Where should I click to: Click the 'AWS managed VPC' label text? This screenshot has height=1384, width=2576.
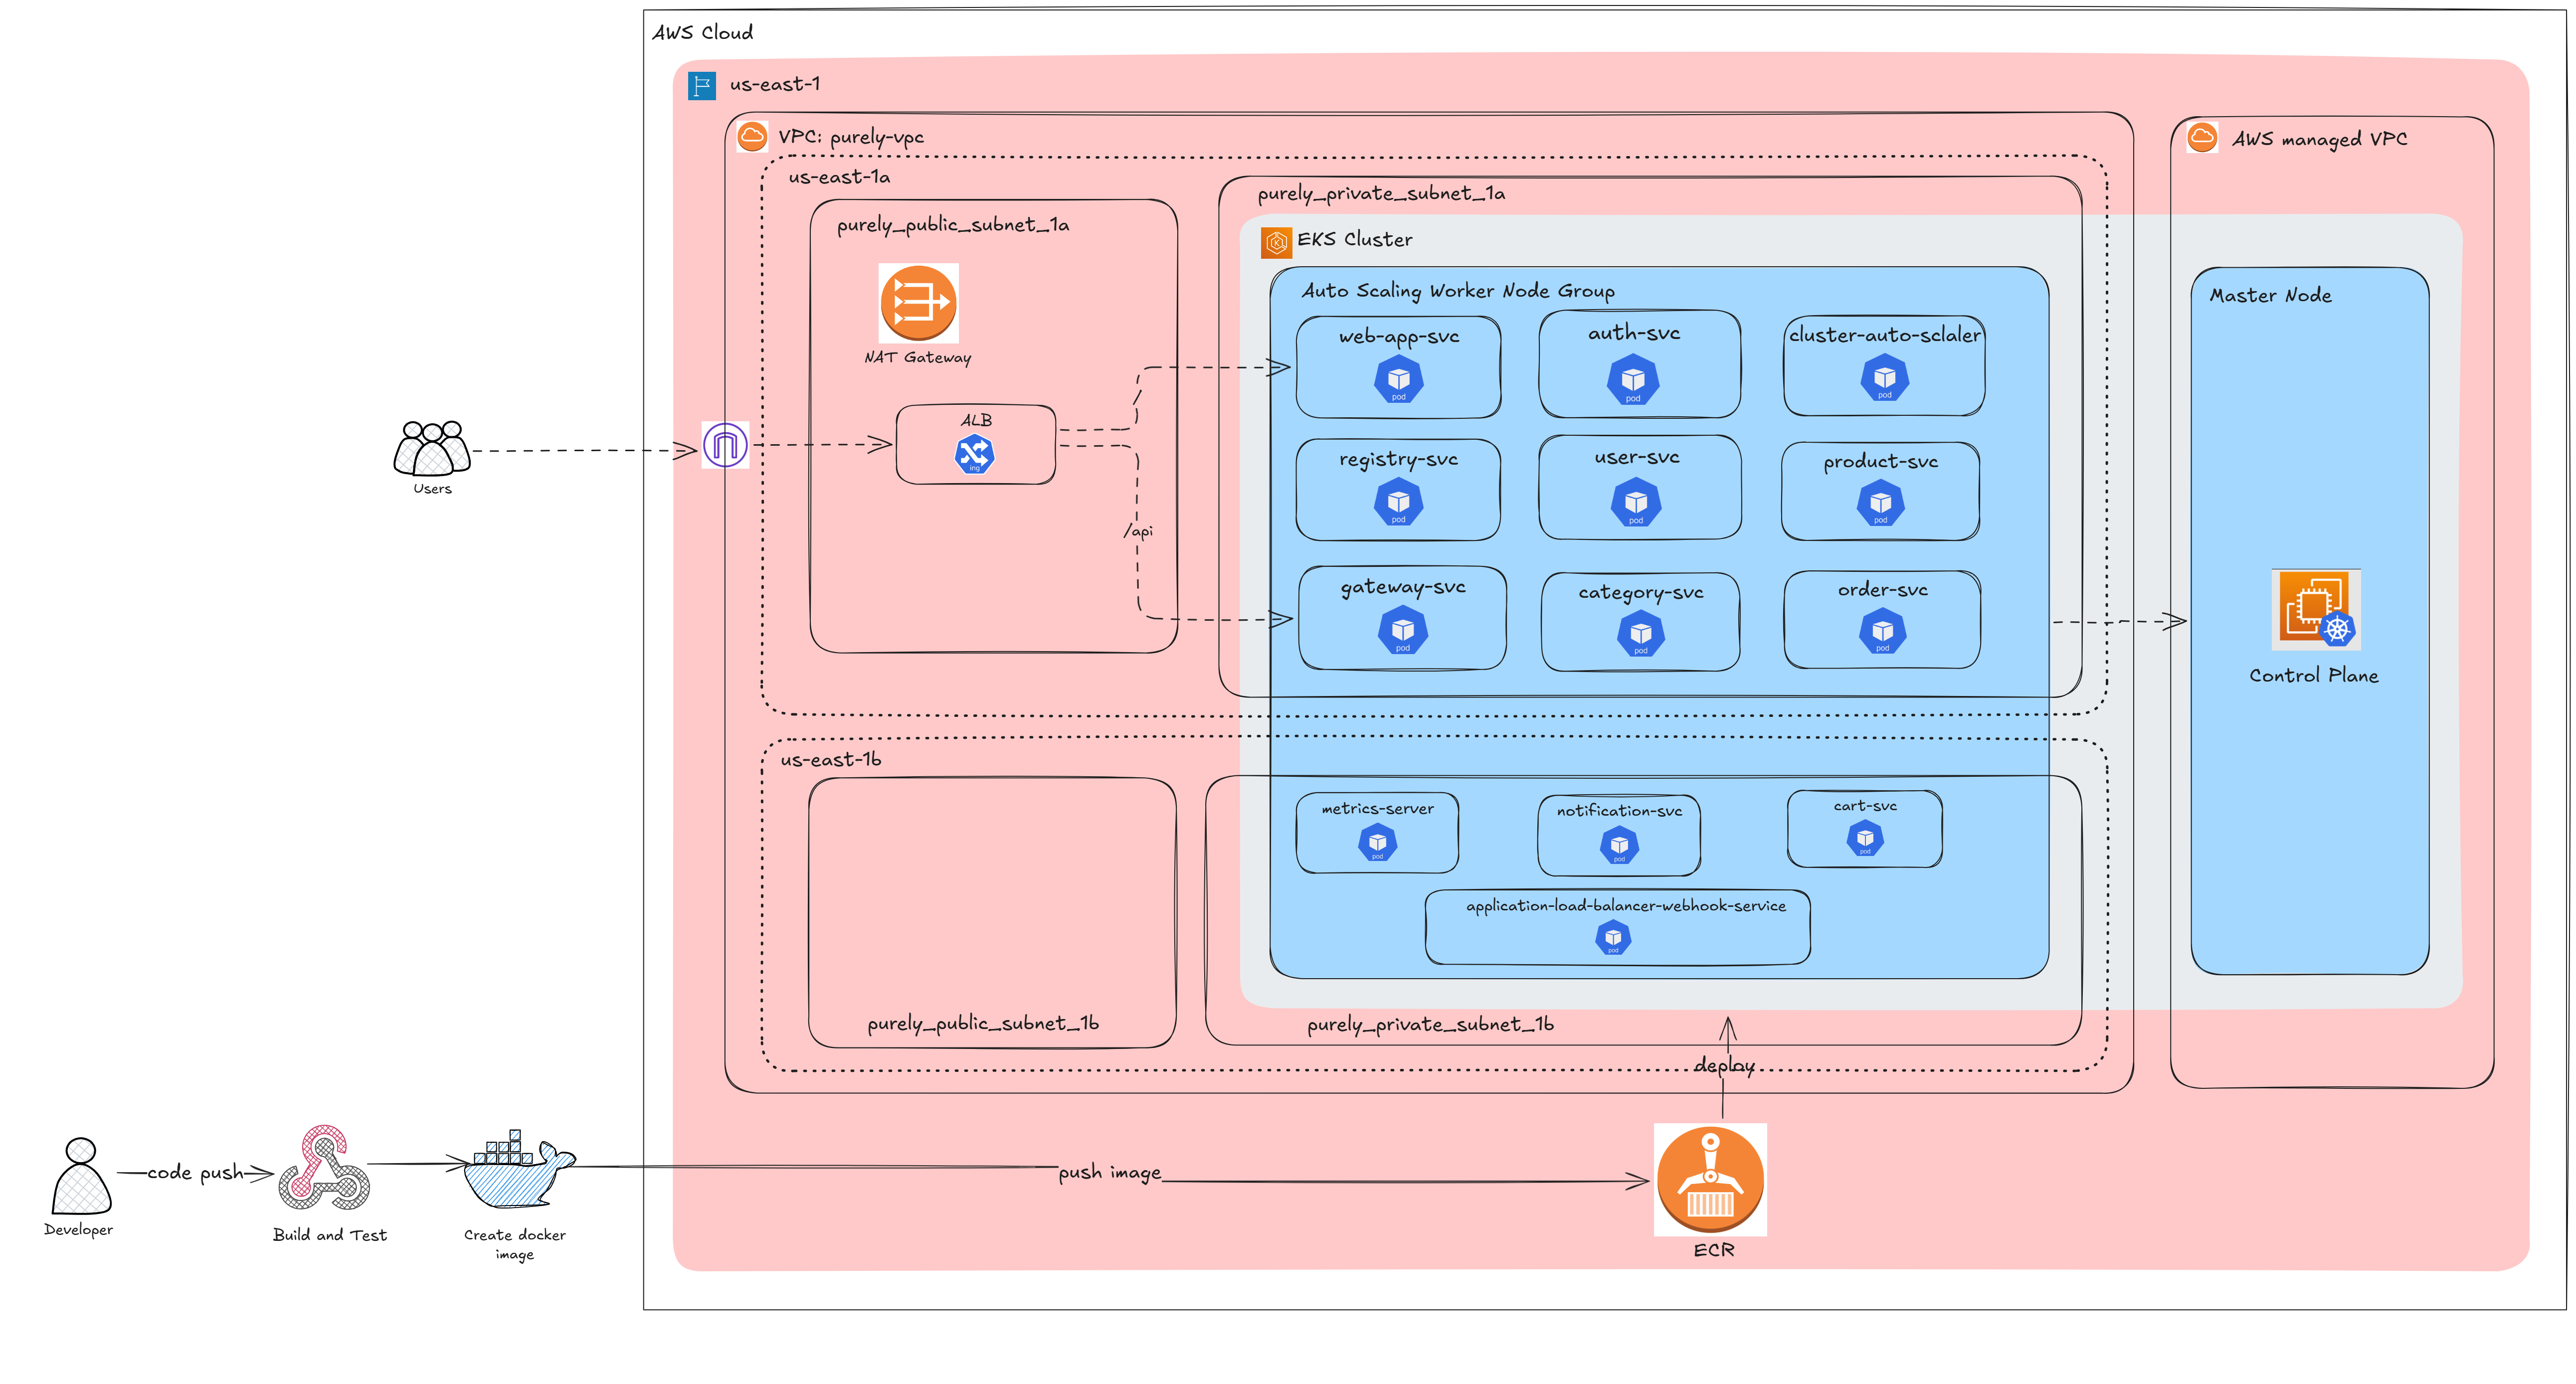2319,140
